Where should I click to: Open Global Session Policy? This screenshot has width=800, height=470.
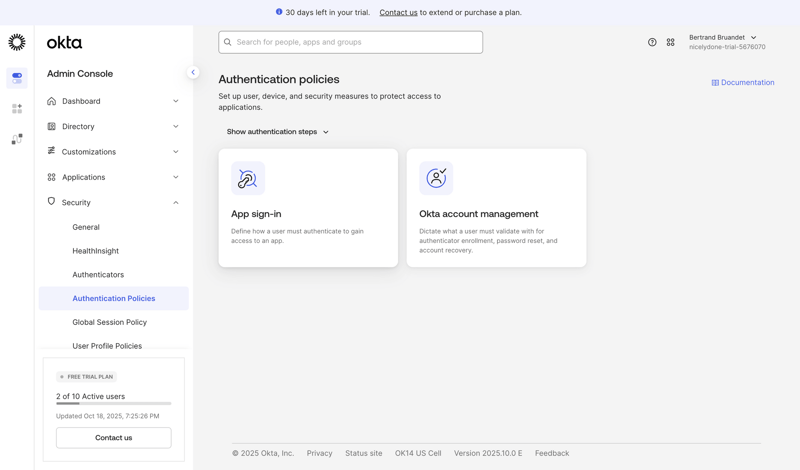point(110,322)
